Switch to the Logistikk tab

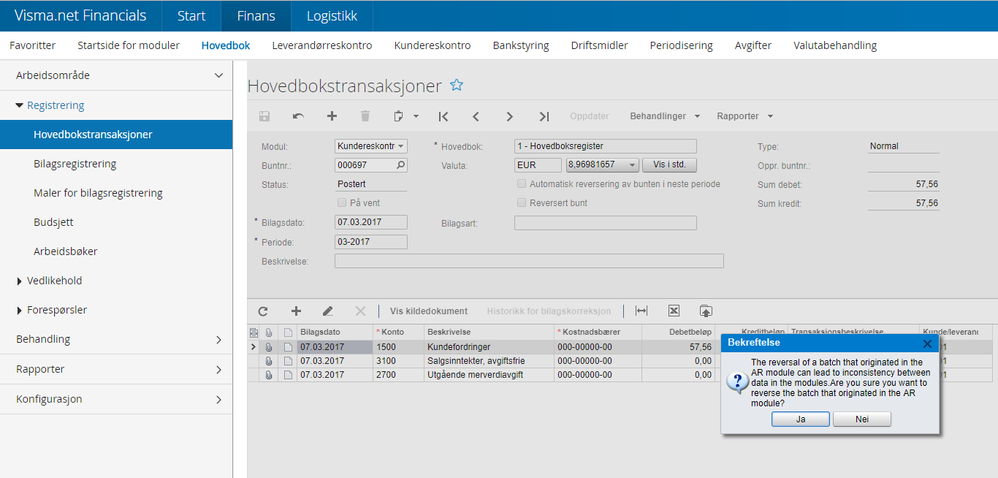[x=331, y=15]
